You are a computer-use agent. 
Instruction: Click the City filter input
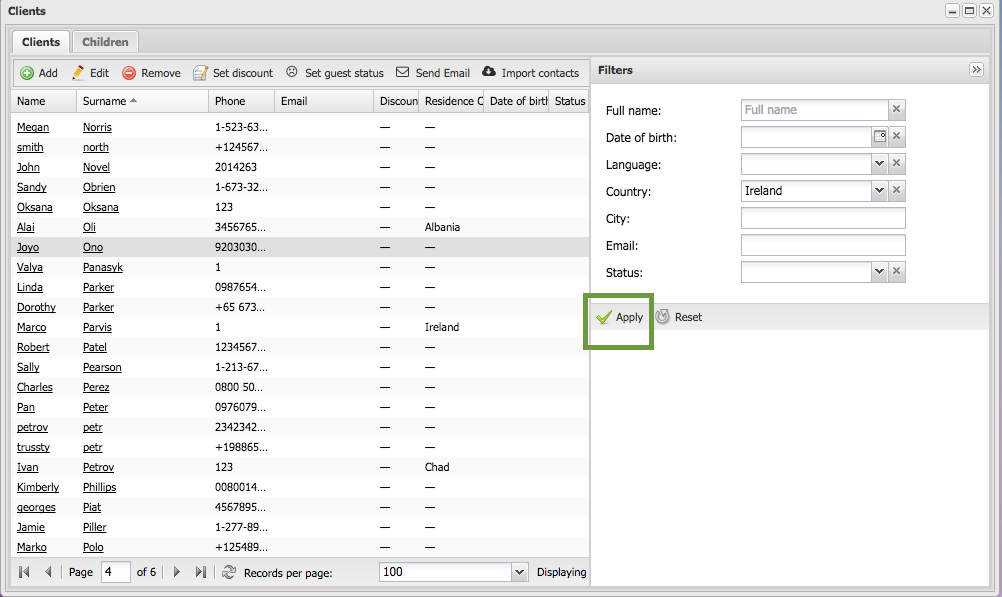[823, 218]
